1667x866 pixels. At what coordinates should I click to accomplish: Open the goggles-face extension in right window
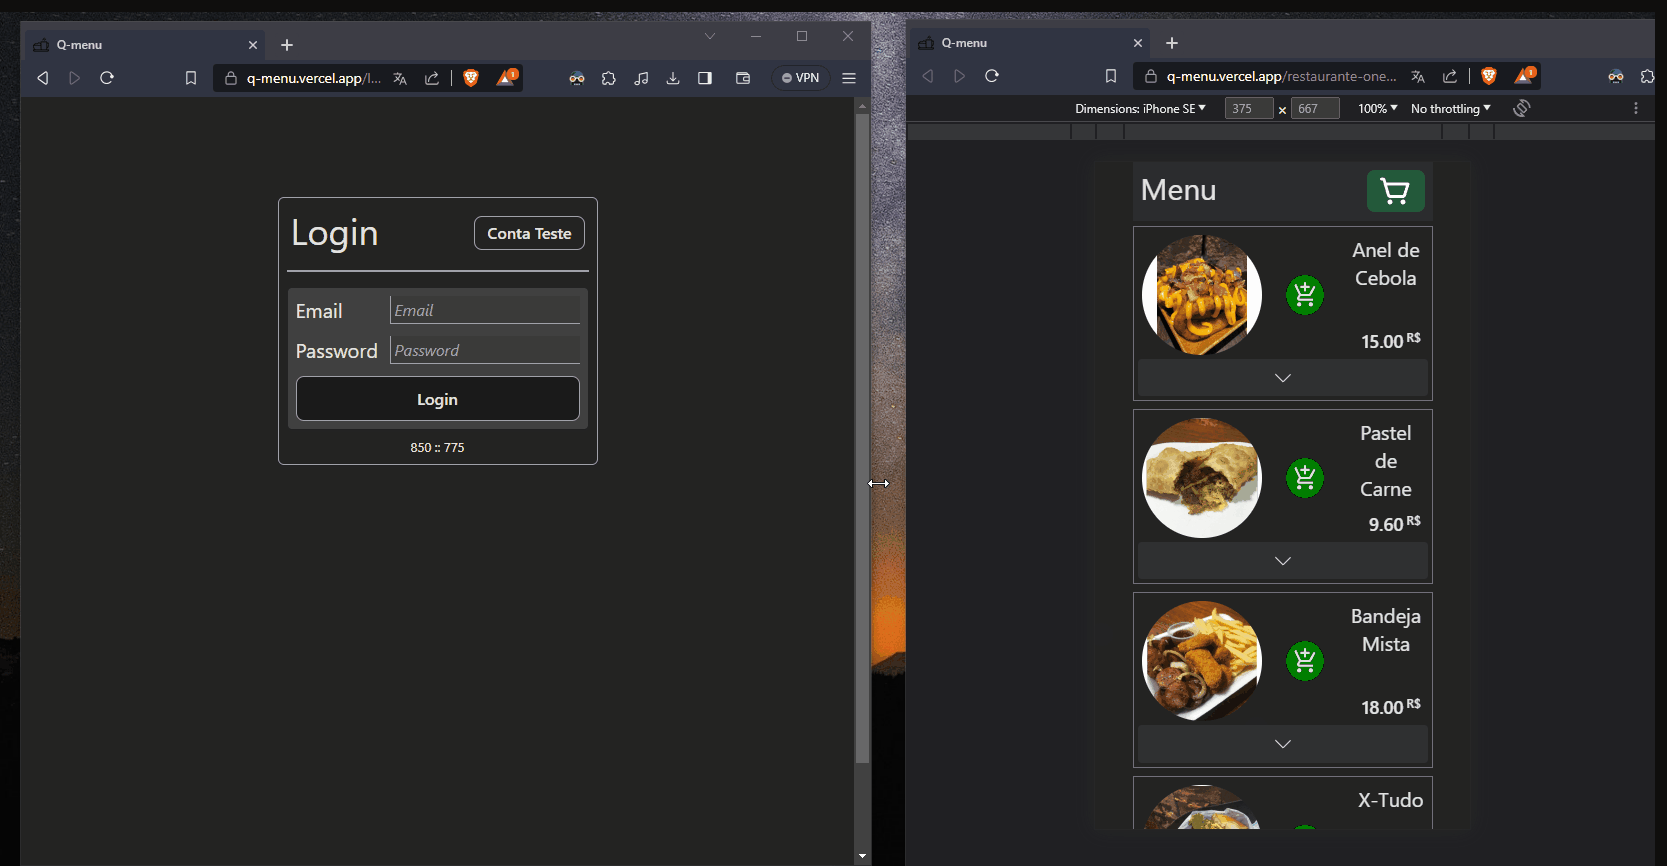pyautogui.click(x=1616, y=76)
